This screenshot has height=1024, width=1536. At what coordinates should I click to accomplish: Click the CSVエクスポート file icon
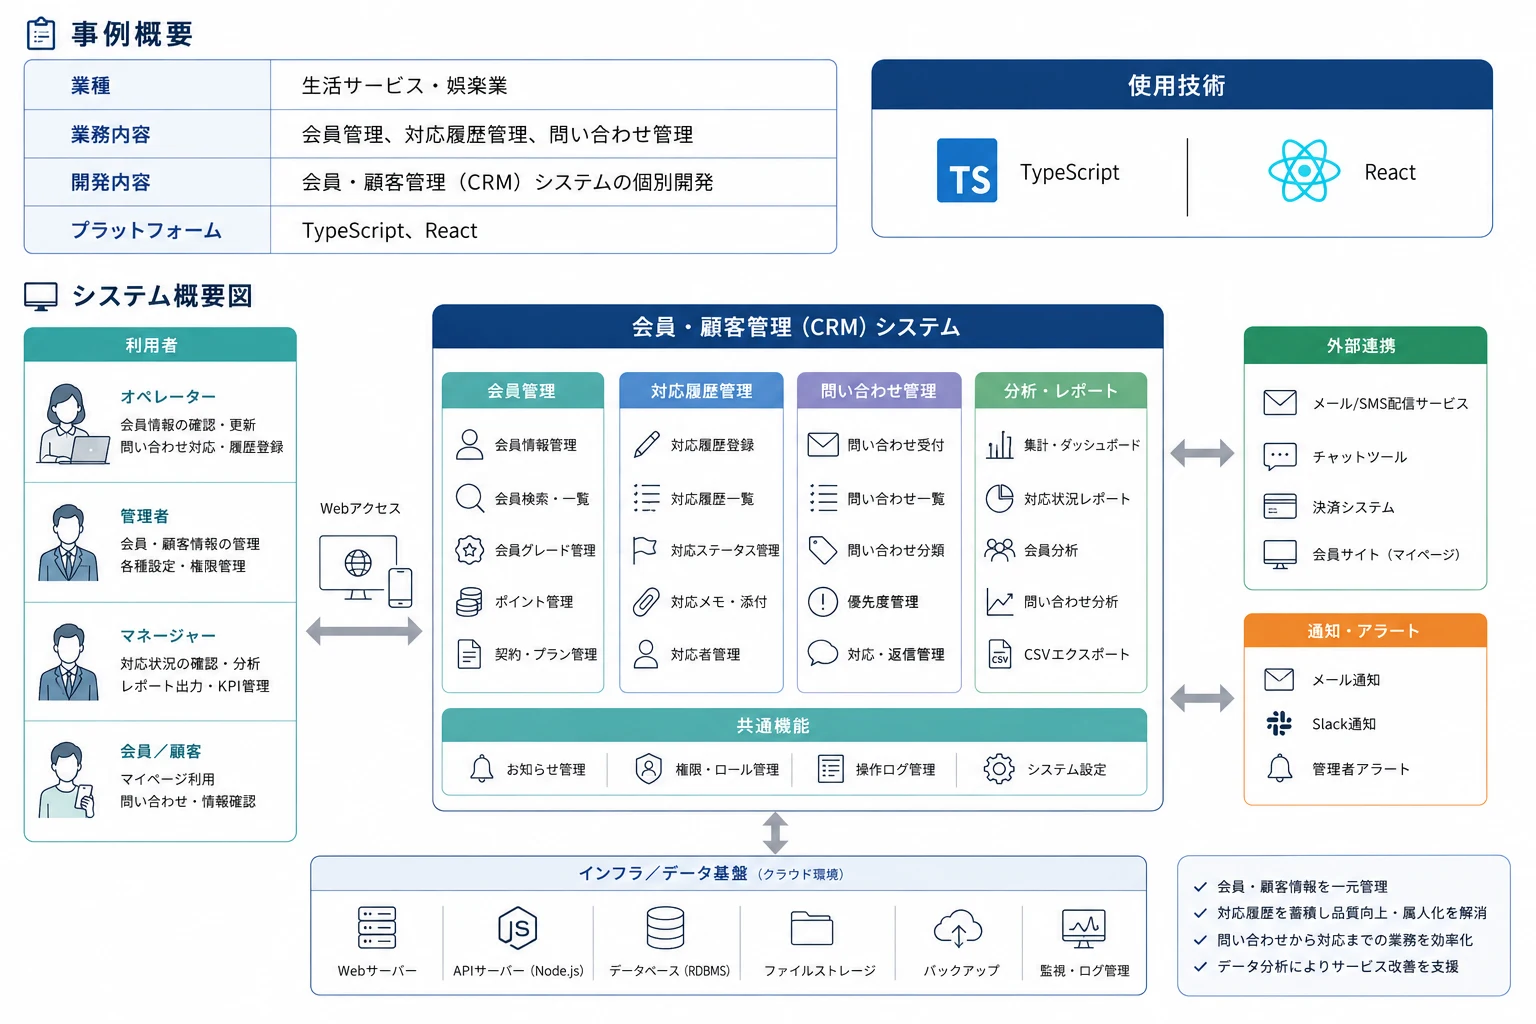point(1000,654)
